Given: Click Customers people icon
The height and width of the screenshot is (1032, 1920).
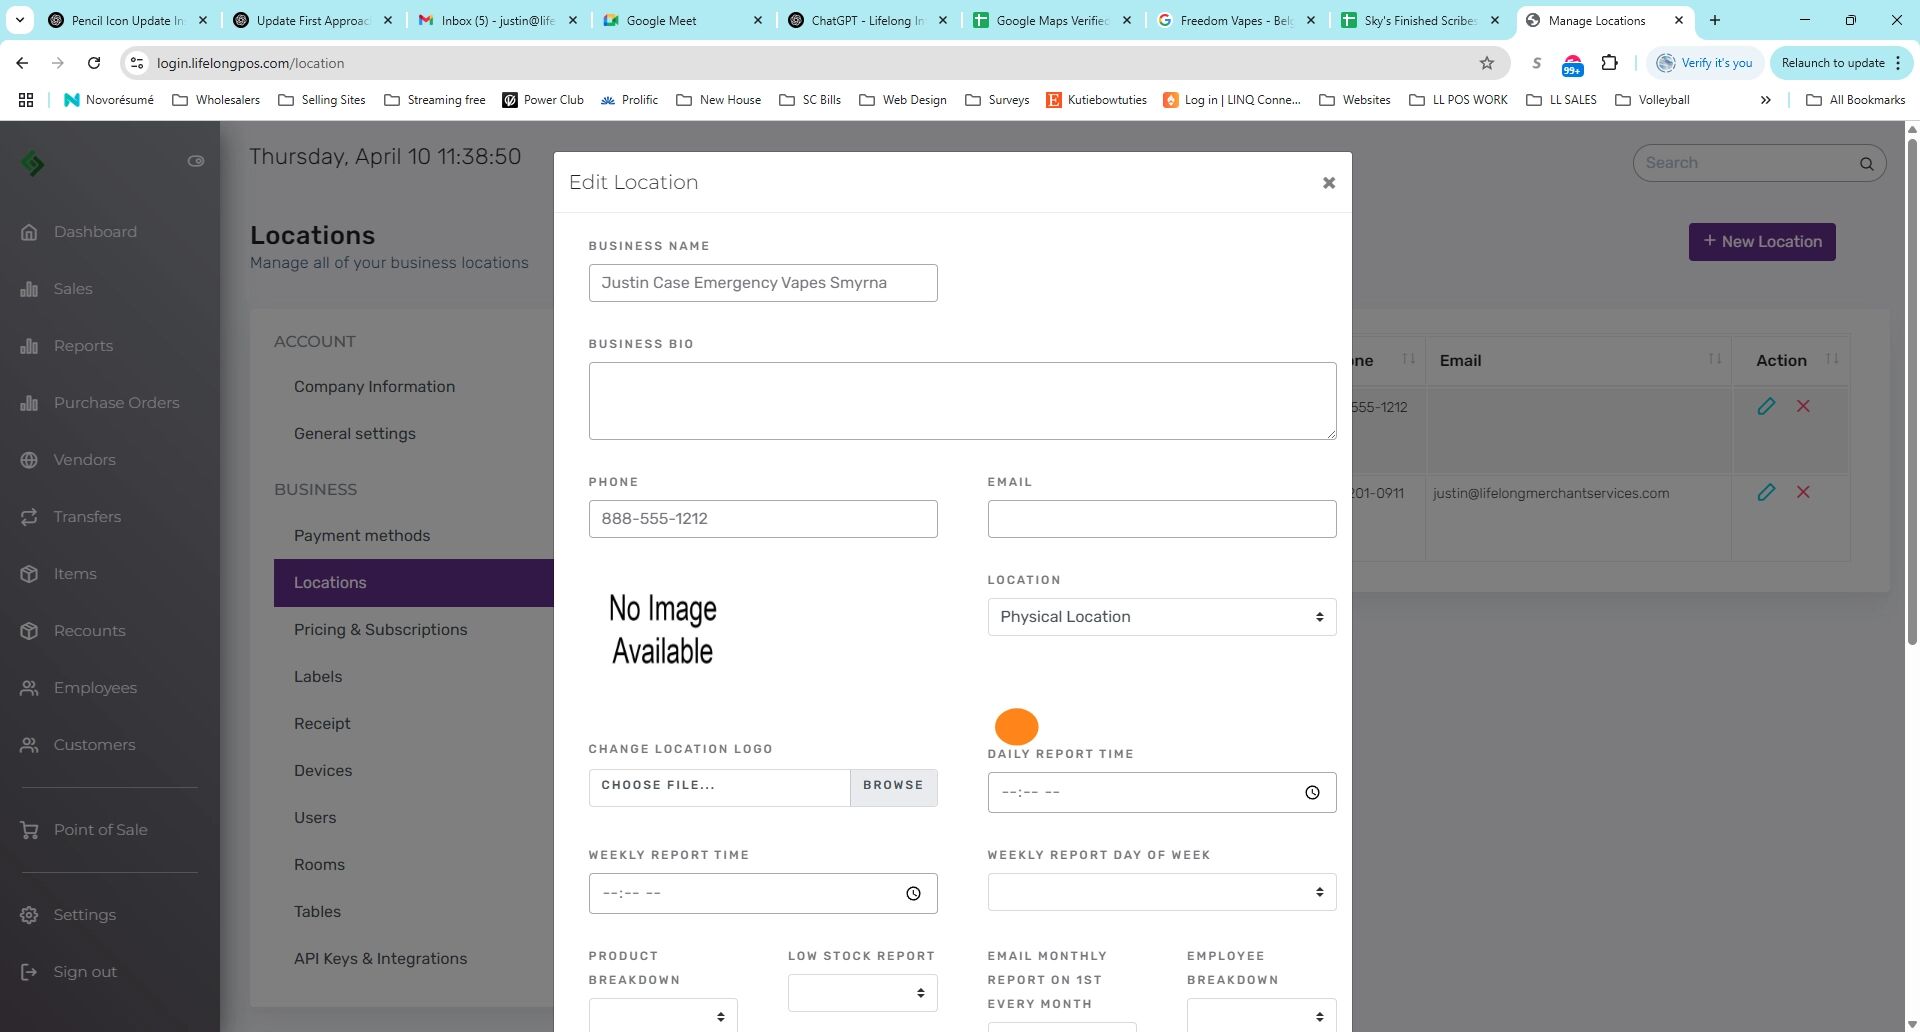Looking at the screenshot, I should coord(29,745).
